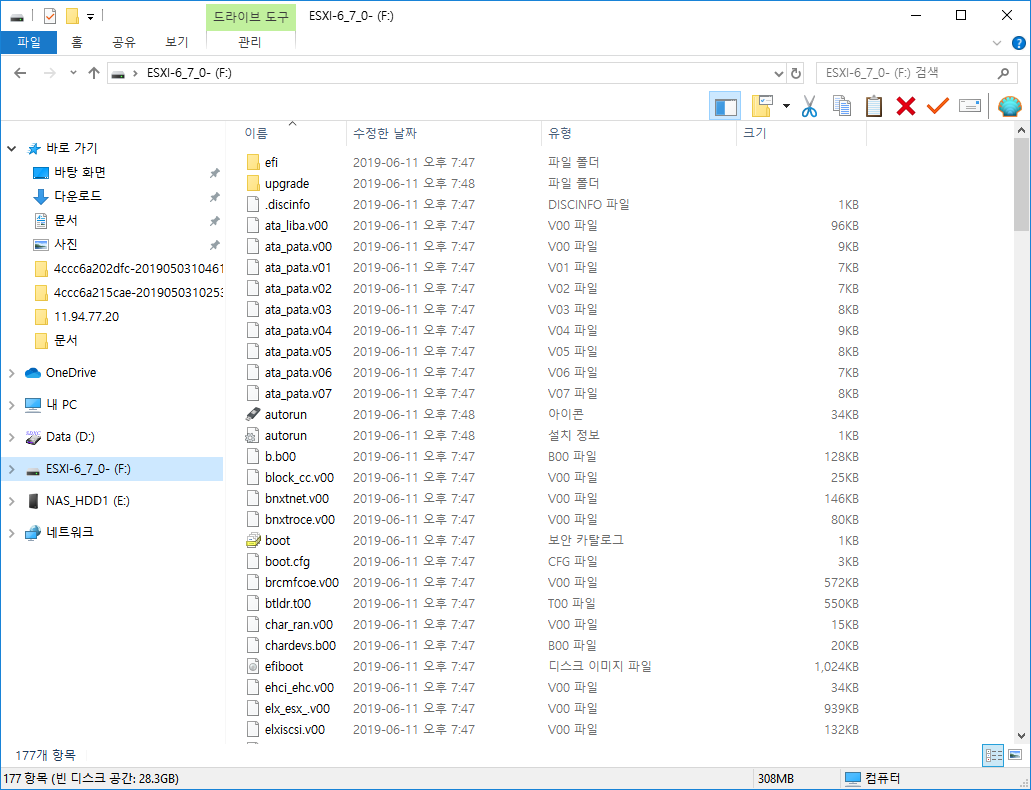Open Help with the blue question mark
The height and width of the screenshot is (790, 1031).
pos(1019,43)
